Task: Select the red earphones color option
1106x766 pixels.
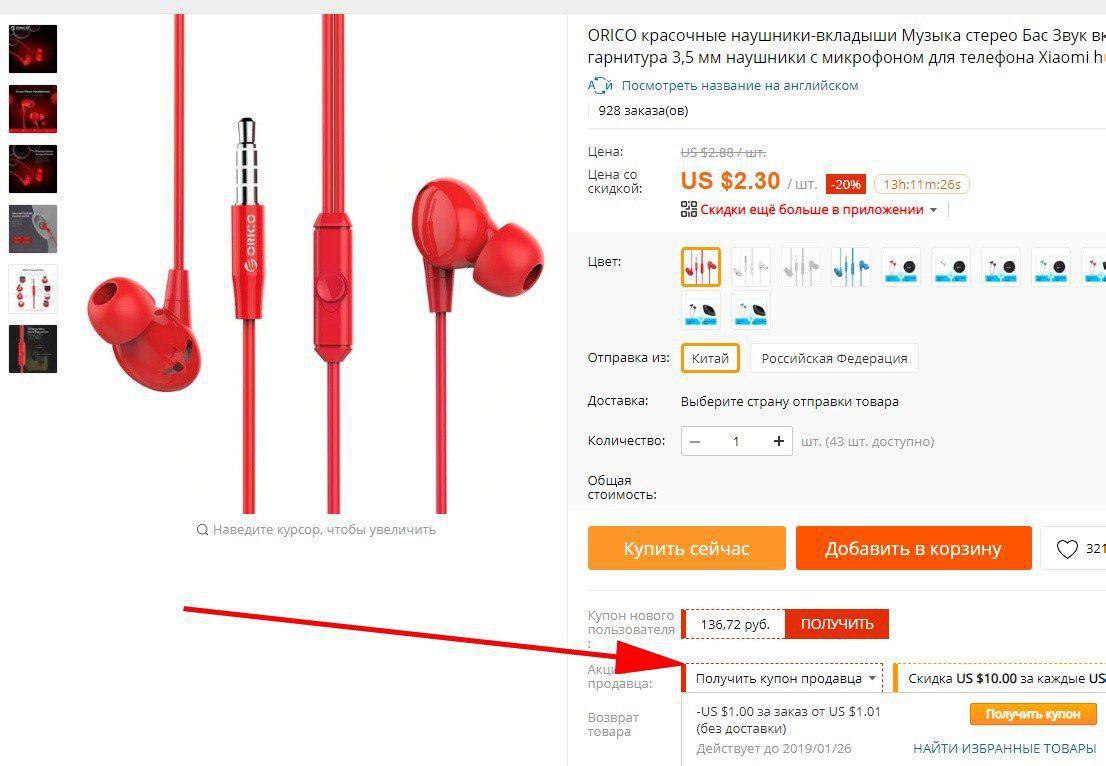Action: point(700,267)
